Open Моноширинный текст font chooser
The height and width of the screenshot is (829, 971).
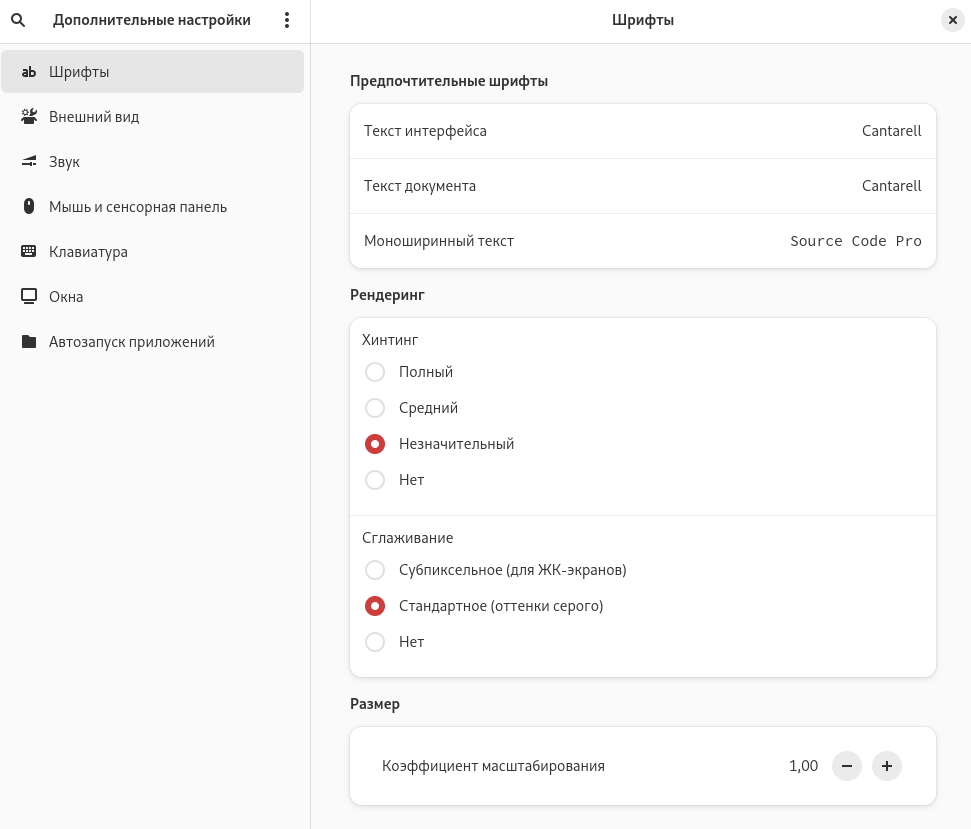point(642,241)
